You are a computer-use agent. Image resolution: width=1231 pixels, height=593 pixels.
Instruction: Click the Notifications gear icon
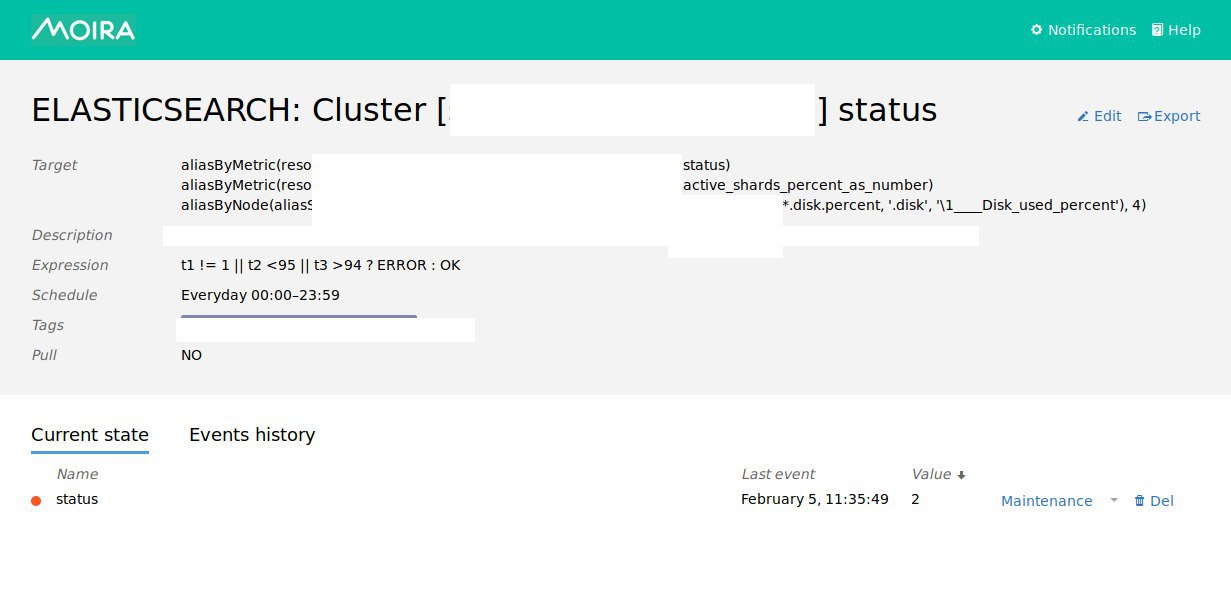point(1036,30)
